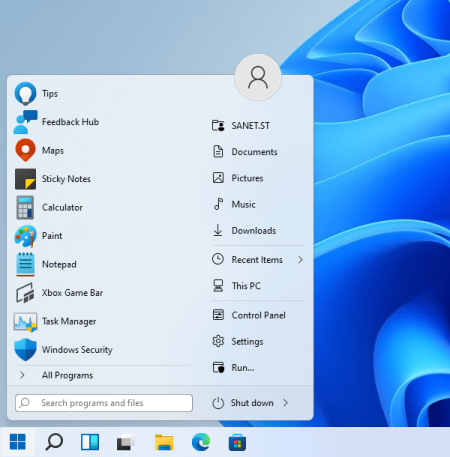The height and width of the screenshot is (457, 450).
Task: Open Notepad icon
Action: 25,264
